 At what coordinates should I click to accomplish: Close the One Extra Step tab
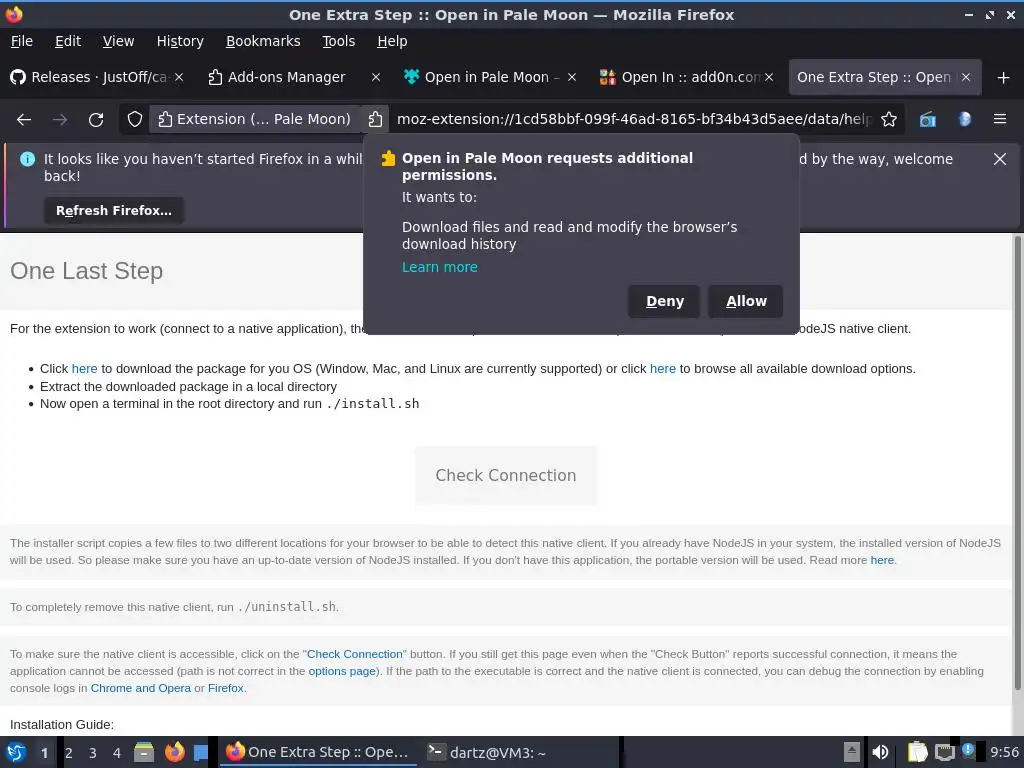click(x=966, y=77)
